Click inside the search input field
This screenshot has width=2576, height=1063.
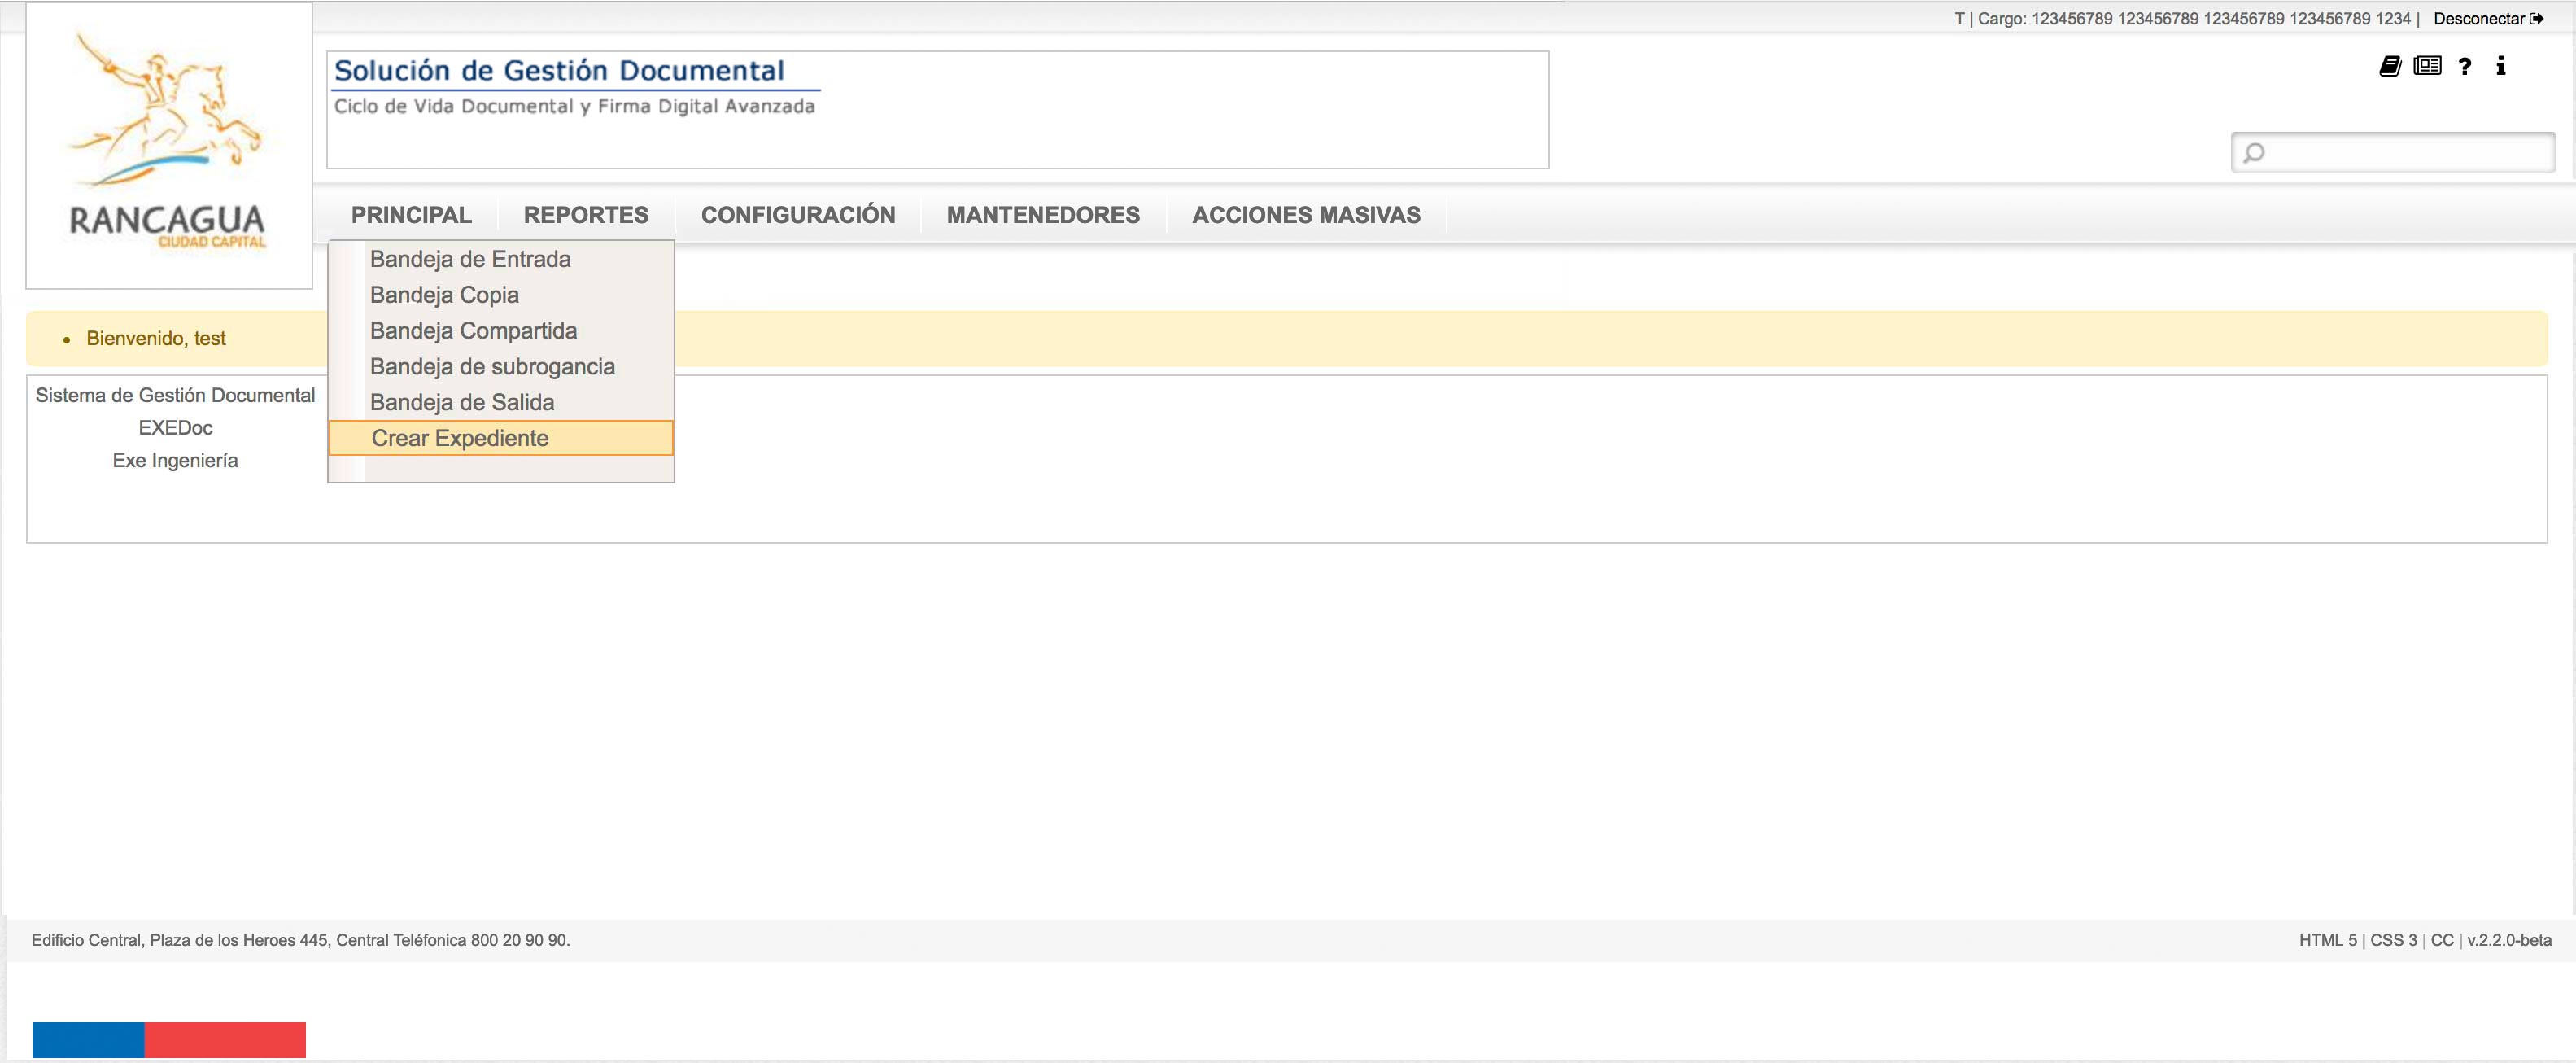click(x=2393, y=152)
